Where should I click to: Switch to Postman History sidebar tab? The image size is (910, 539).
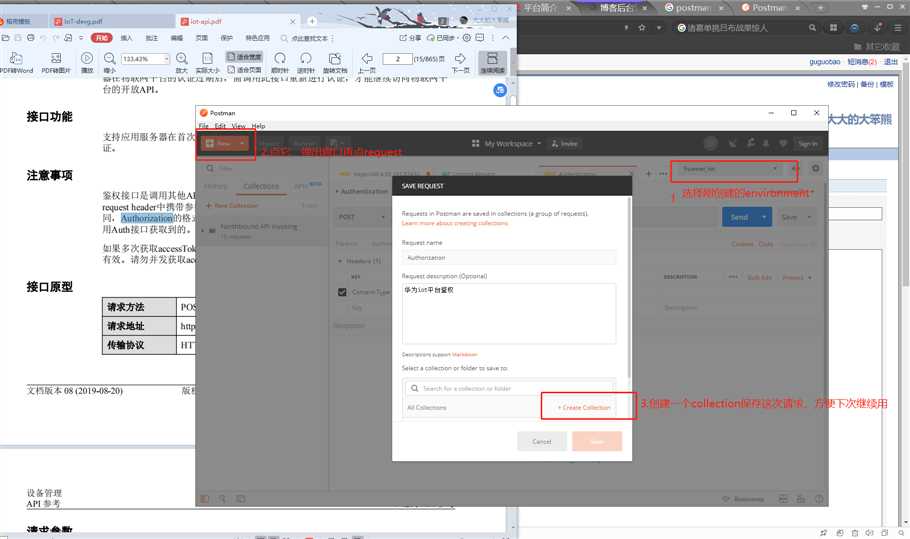(215, 186)
